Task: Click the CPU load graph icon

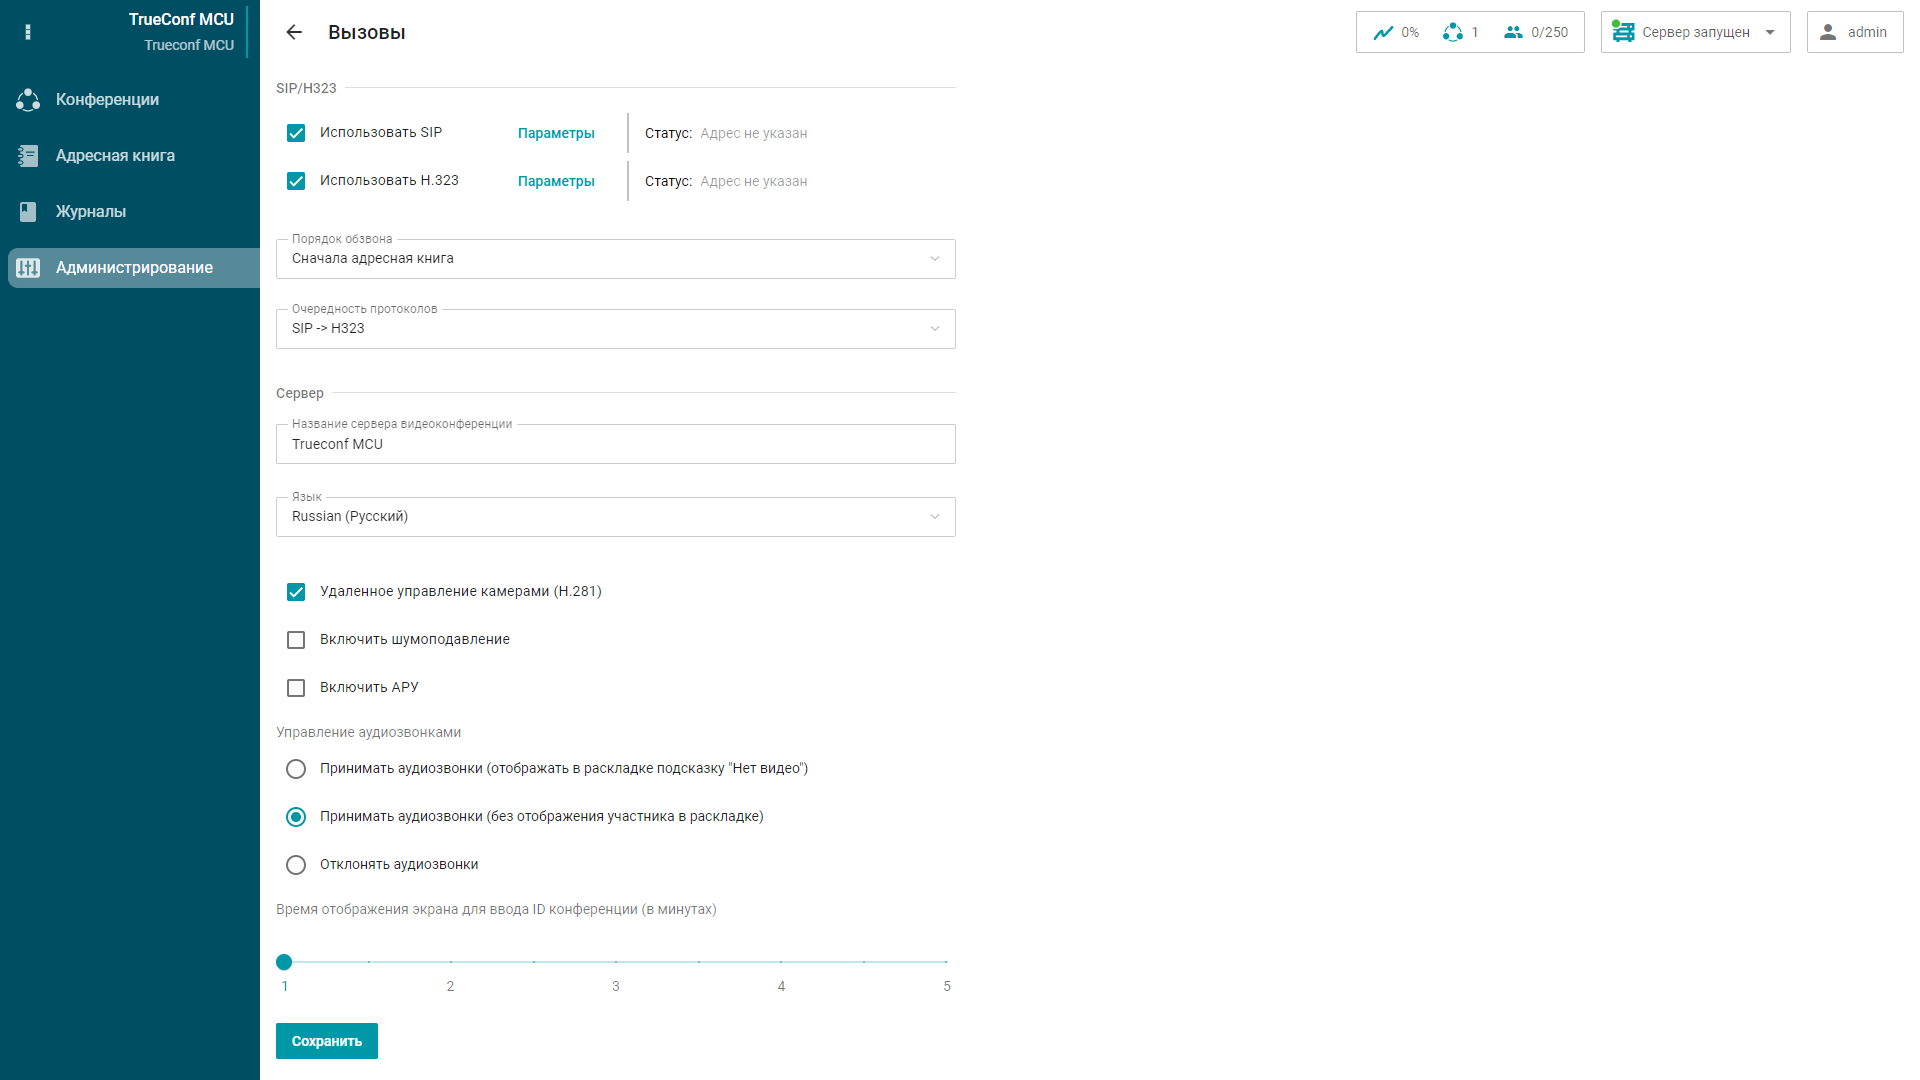Action: [1383, 33]
